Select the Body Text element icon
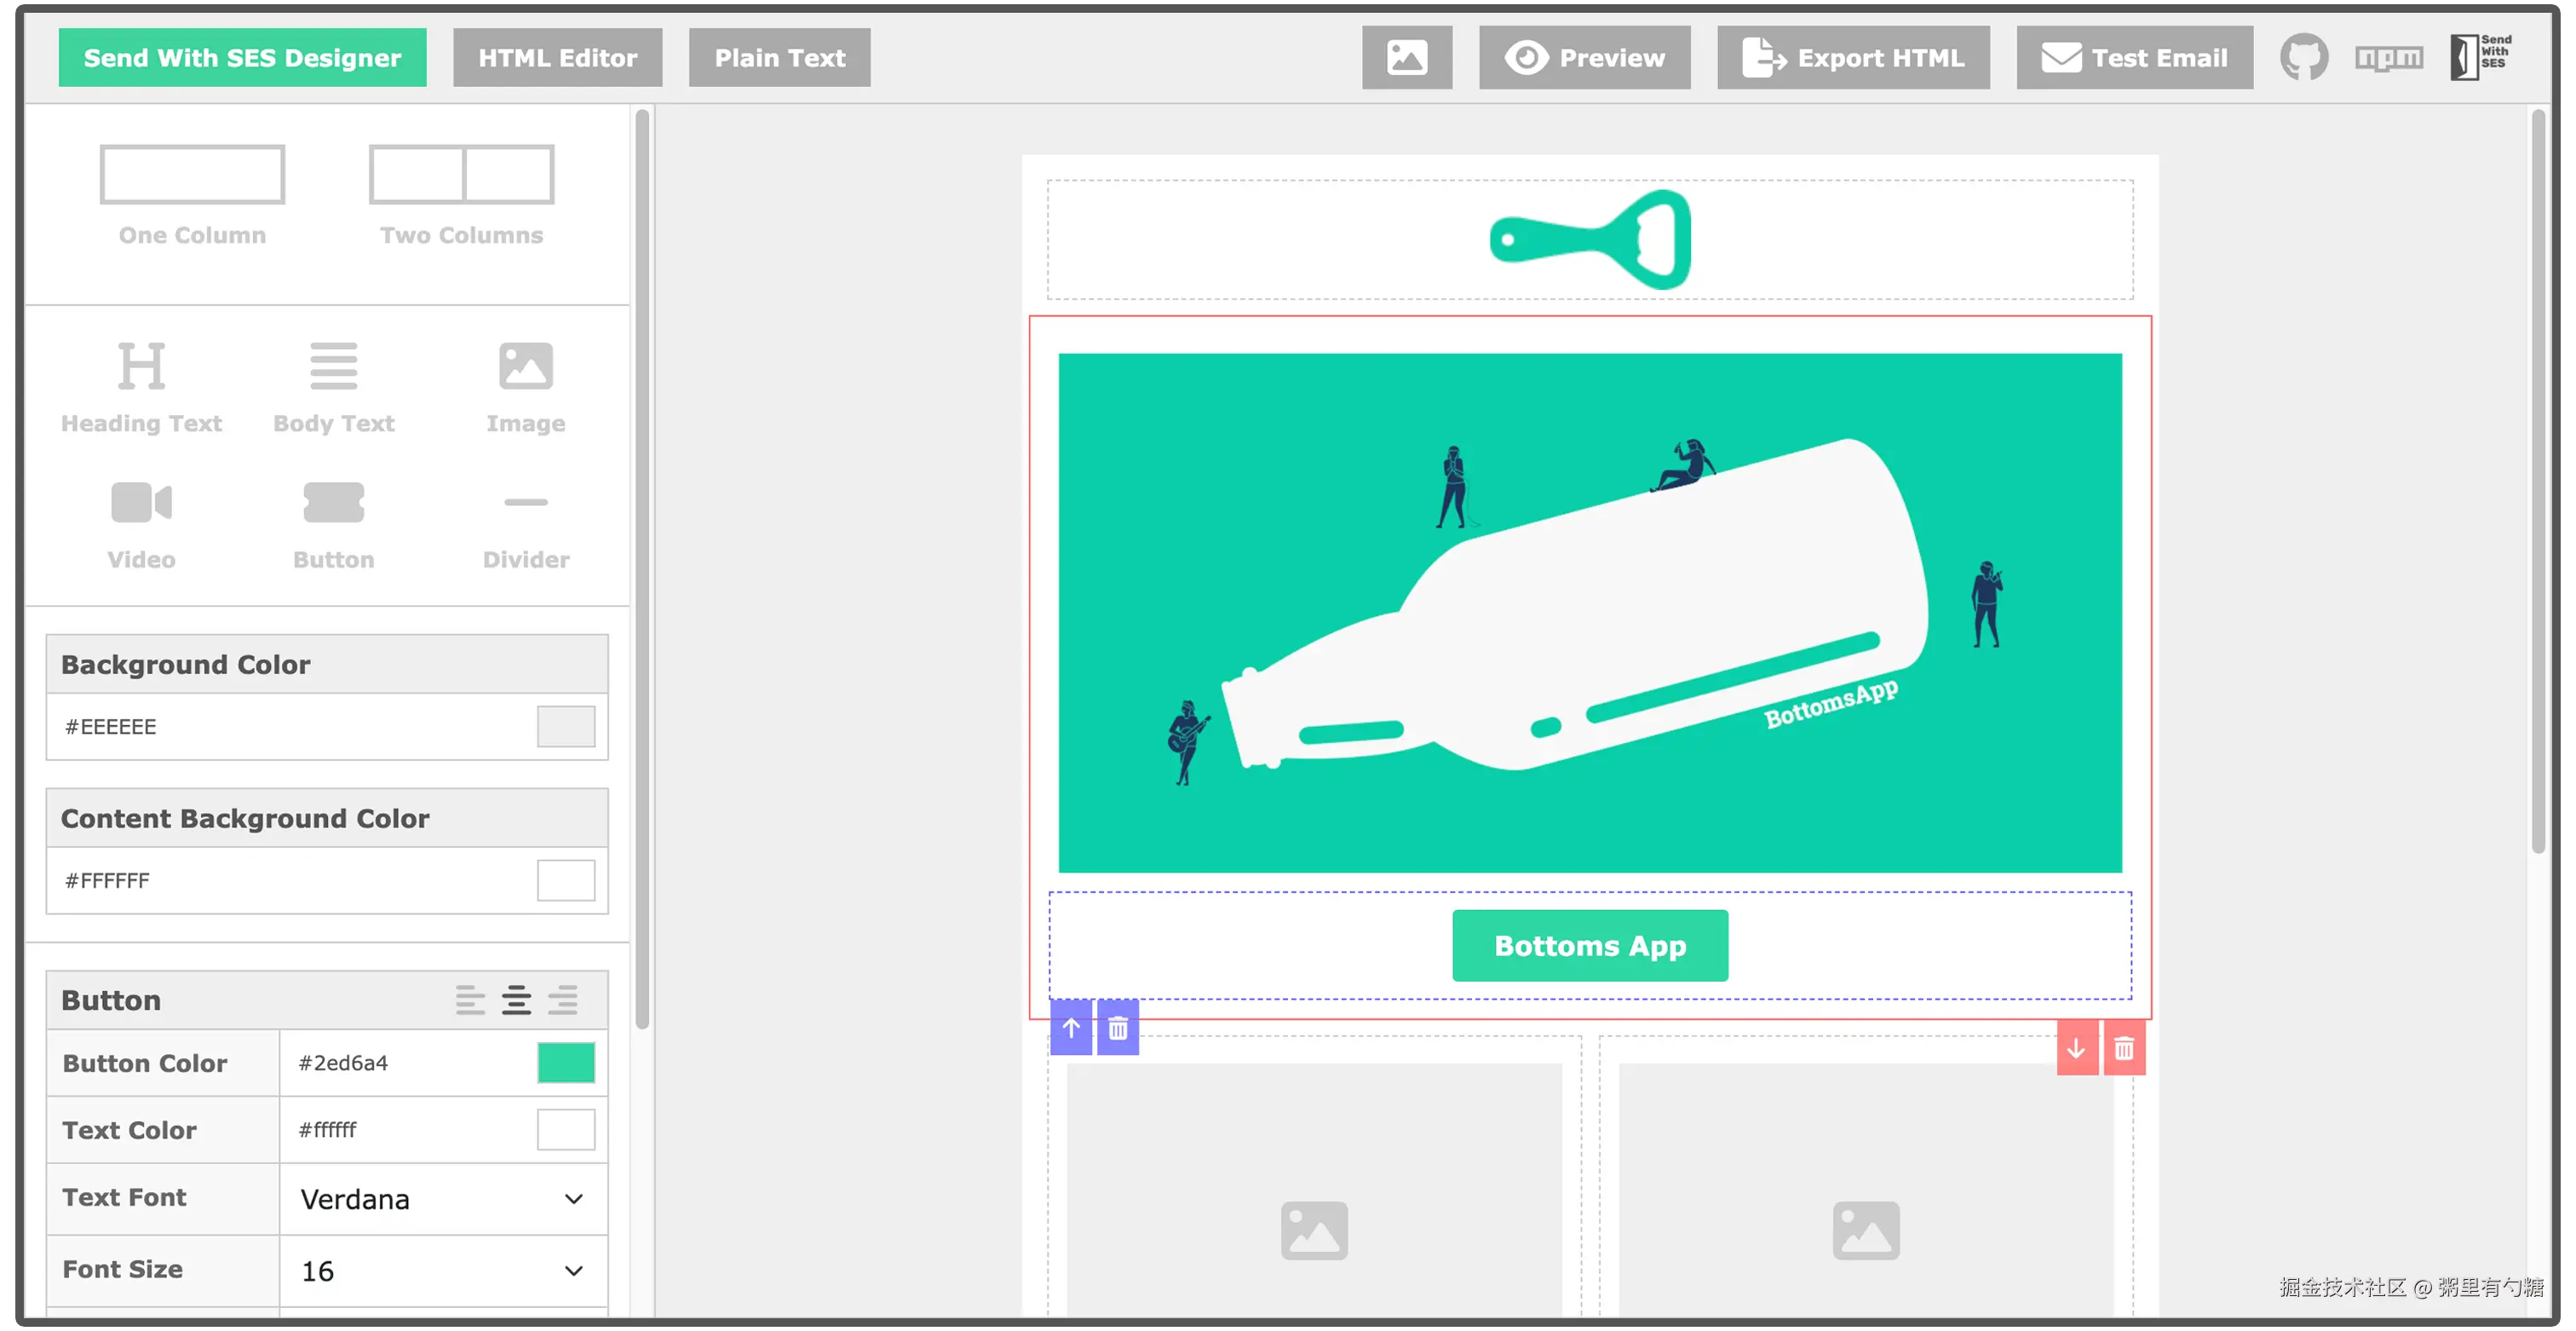Viewport: 2576px width, 1331px height. tap(333, 366)
